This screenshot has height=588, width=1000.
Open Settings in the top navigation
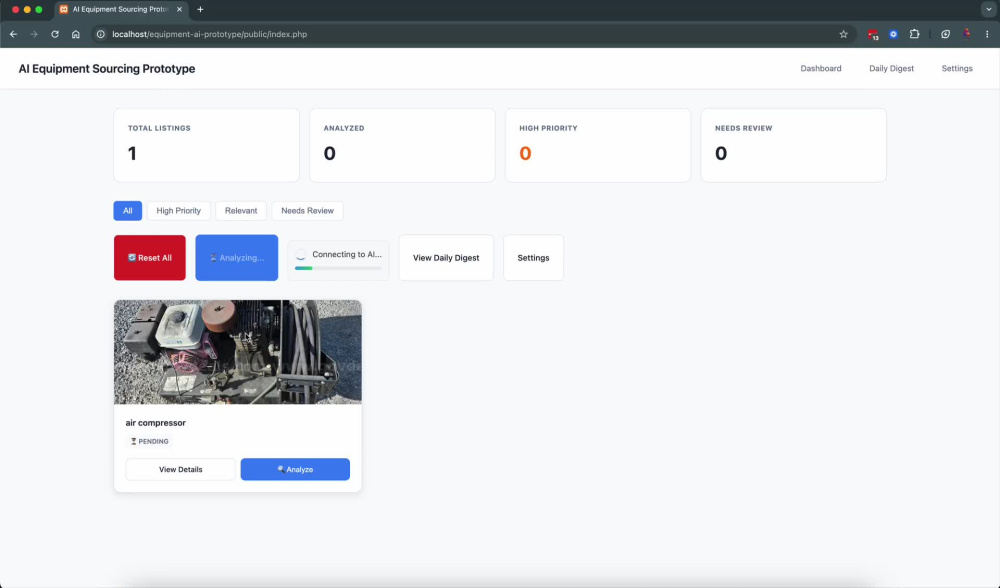957,68
